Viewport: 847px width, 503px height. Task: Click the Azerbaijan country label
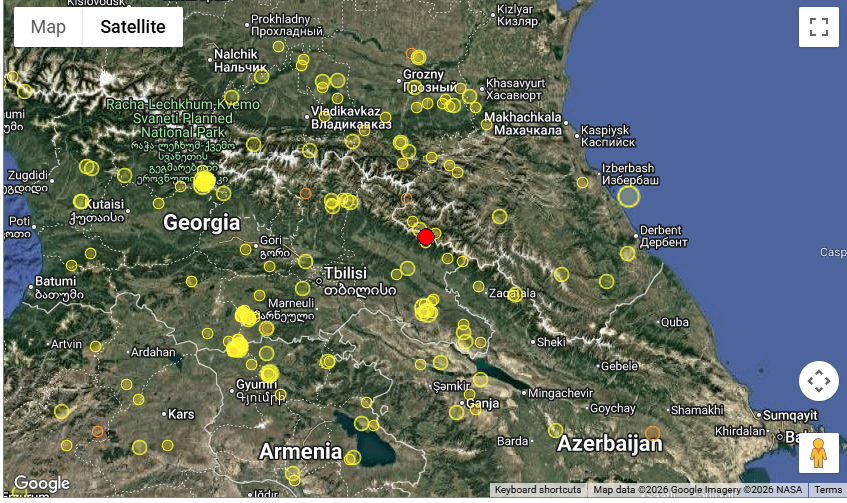(x=609, y=443)
